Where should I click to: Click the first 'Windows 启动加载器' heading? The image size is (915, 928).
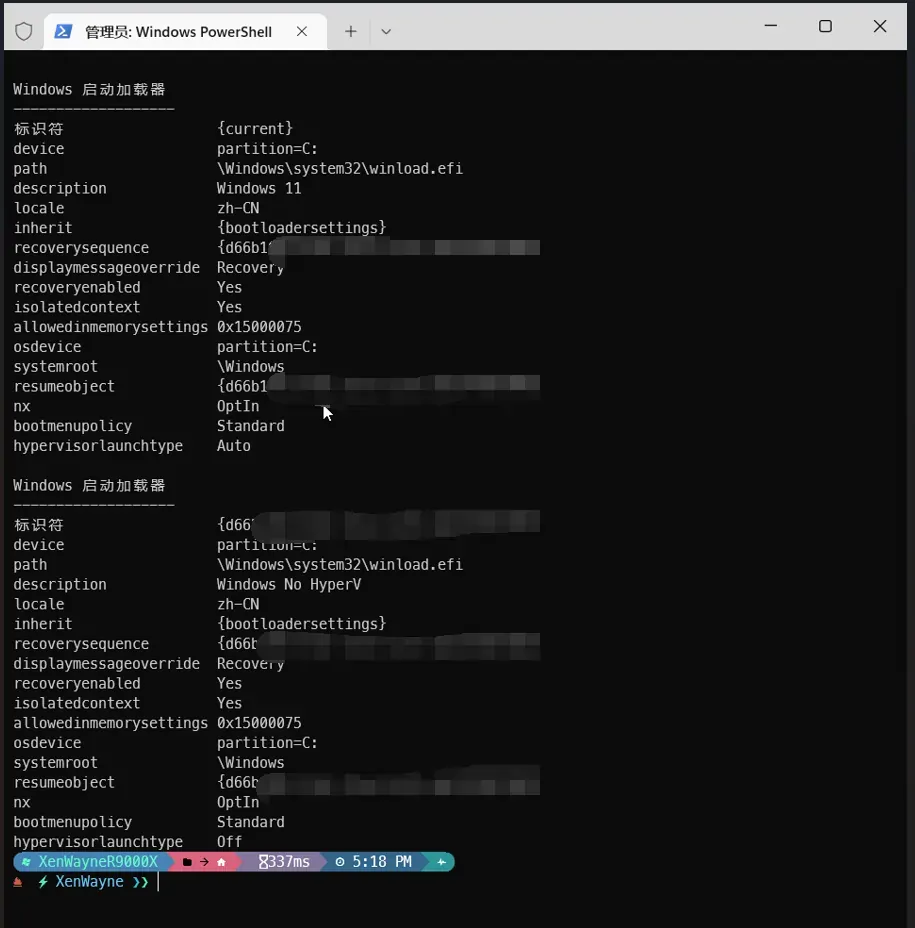(x=89, y=89)
